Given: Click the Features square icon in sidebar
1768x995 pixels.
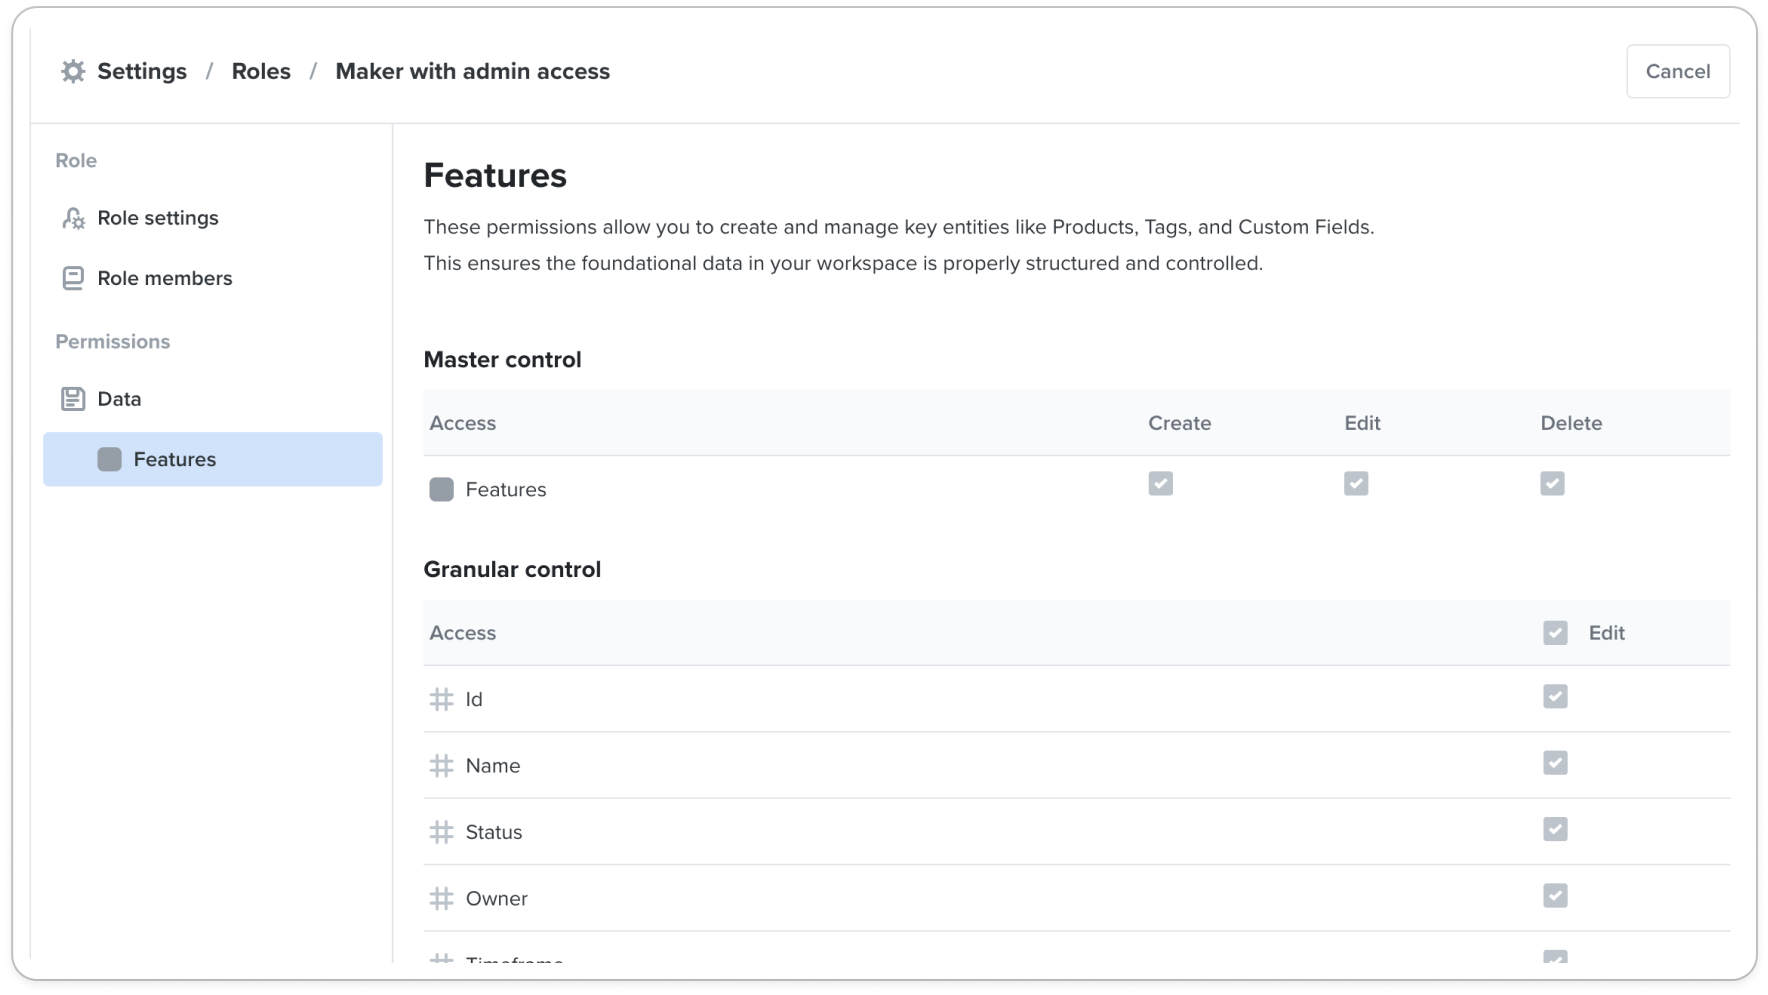Looking at the screenshot, I should click(109, 459).
